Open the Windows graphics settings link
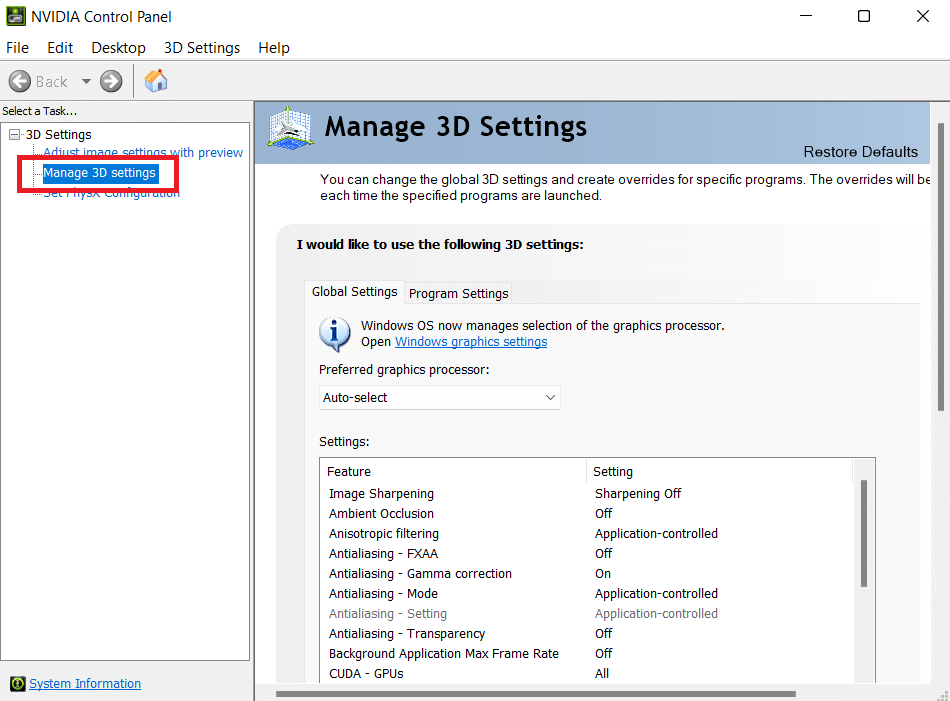This screenshot has width=950, height=701. 471,342
